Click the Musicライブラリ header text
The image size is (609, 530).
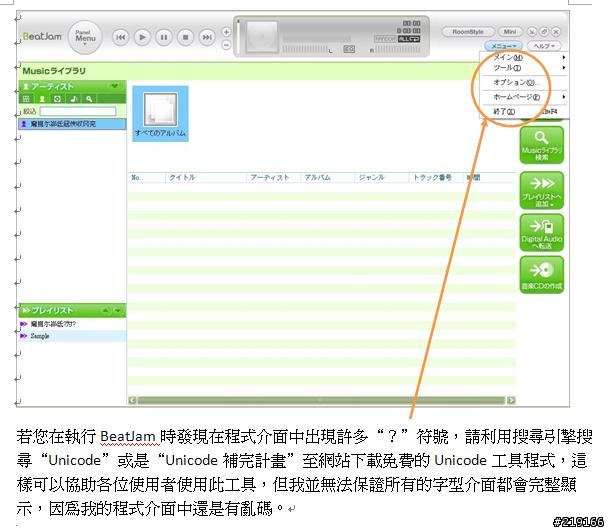click(x=54, y=71)
